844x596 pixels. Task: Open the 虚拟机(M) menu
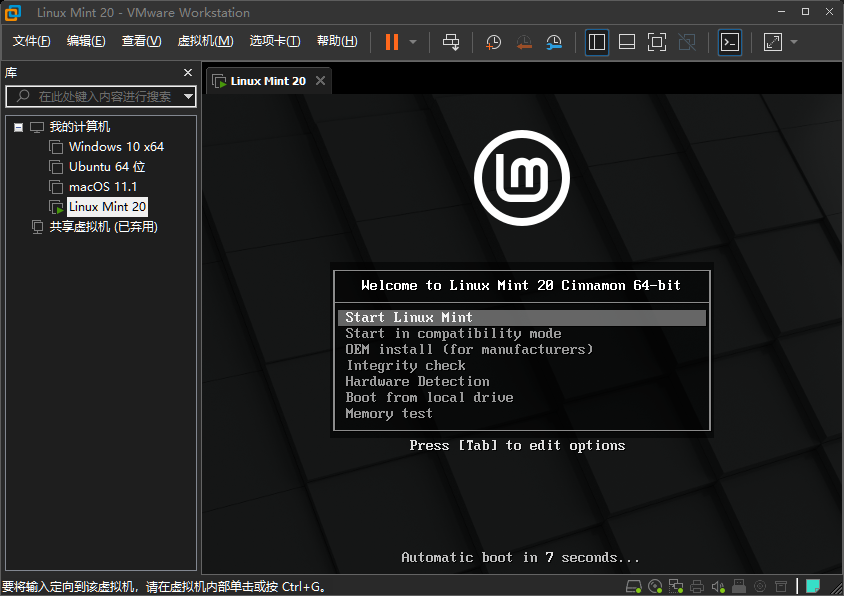coord(205,41)
